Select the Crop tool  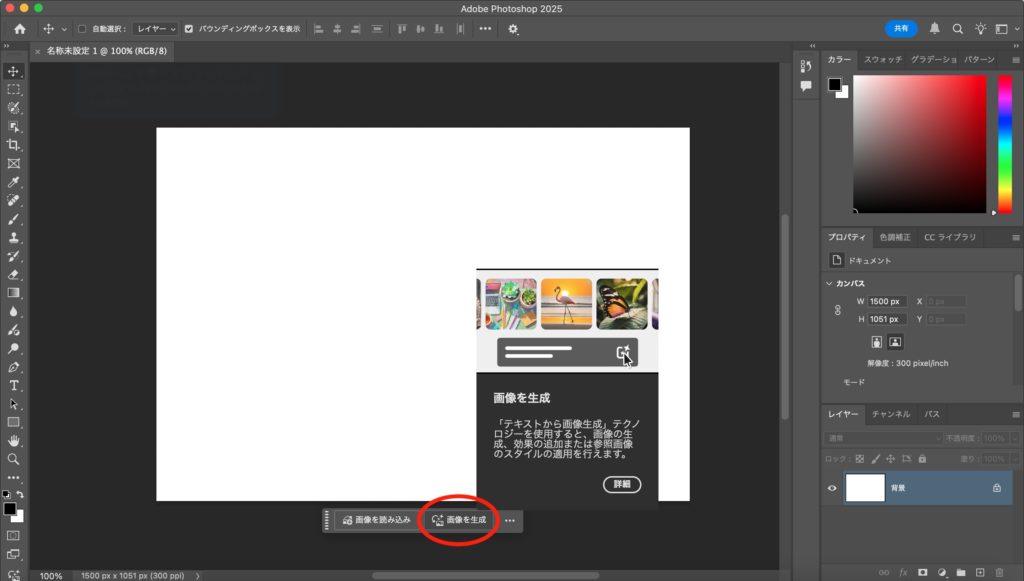pos(14,145)
